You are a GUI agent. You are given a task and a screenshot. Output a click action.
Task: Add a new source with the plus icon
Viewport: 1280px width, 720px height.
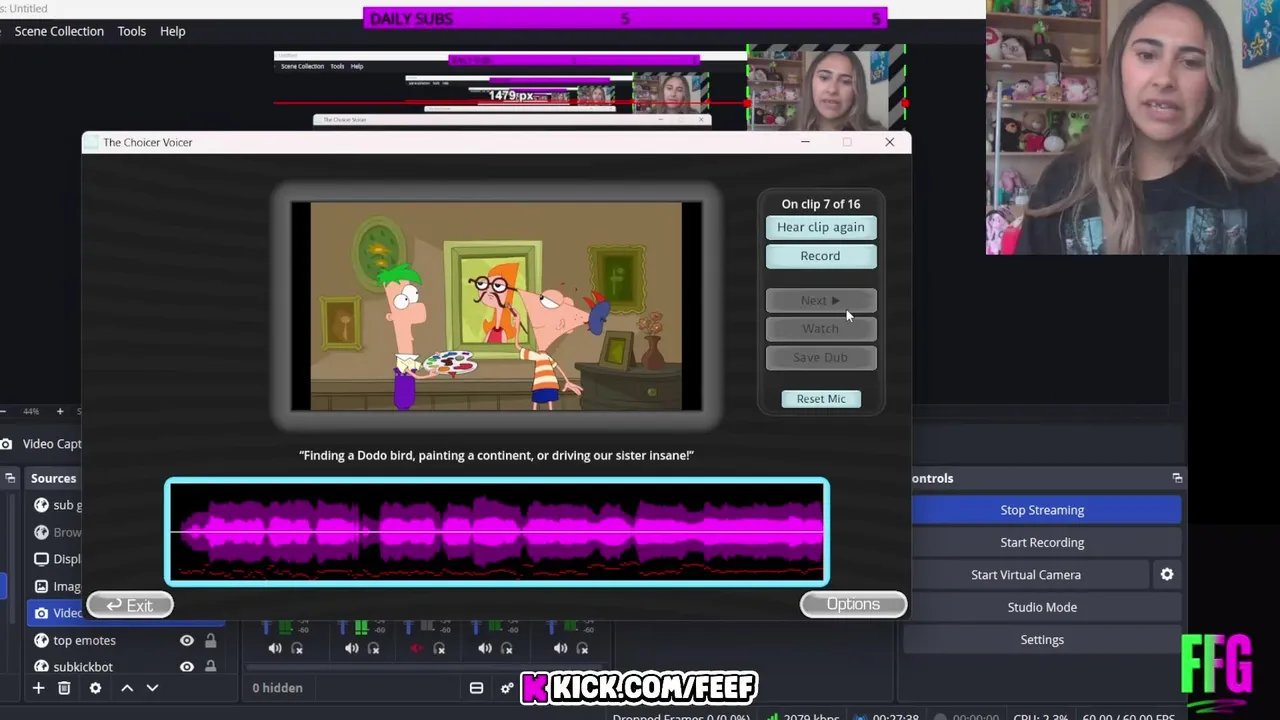[38, 688]
